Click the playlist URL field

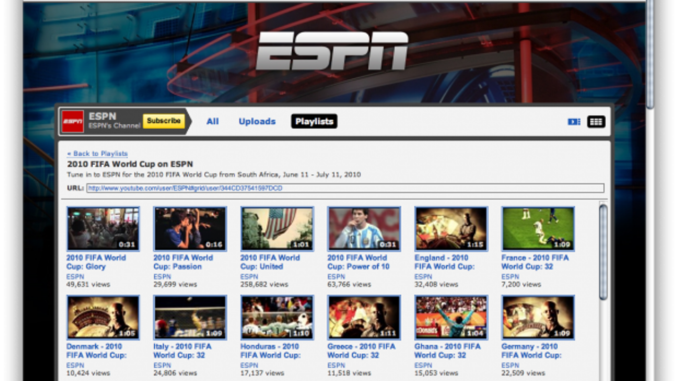click(345, 188)
